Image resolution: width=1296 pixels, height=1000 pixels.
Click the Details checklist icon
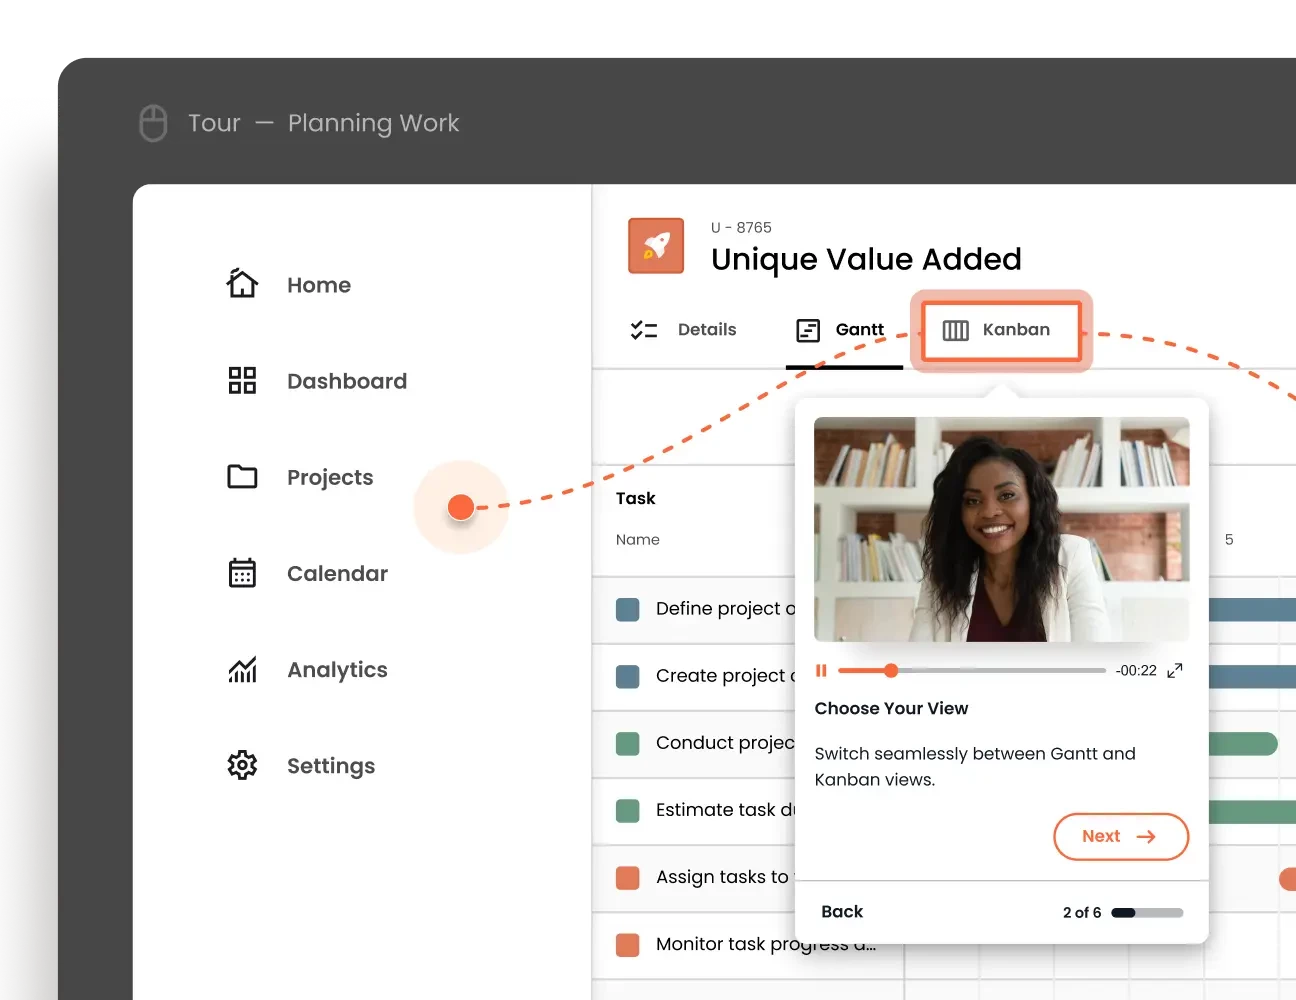click(644, 330)
